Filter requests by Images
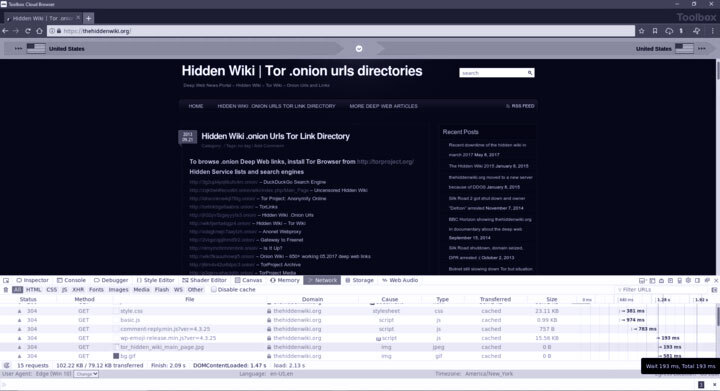This screenshot has width=720, height=391. point(118,290)
